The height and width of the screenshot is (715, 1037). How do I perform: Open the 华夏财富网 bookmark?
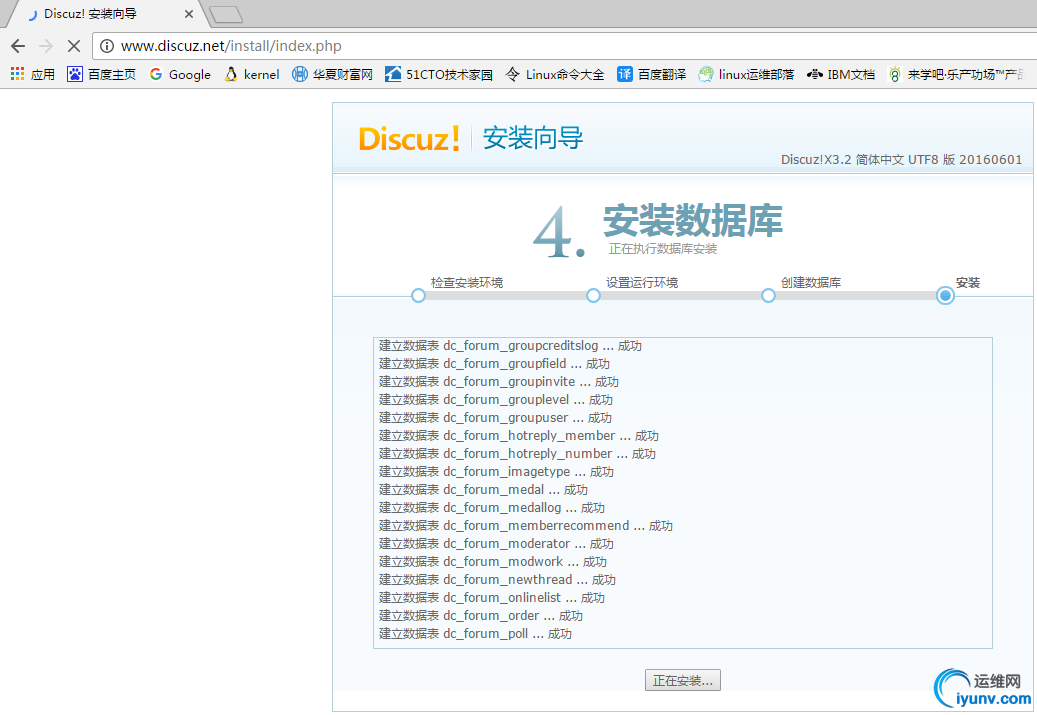pos(333,74)
